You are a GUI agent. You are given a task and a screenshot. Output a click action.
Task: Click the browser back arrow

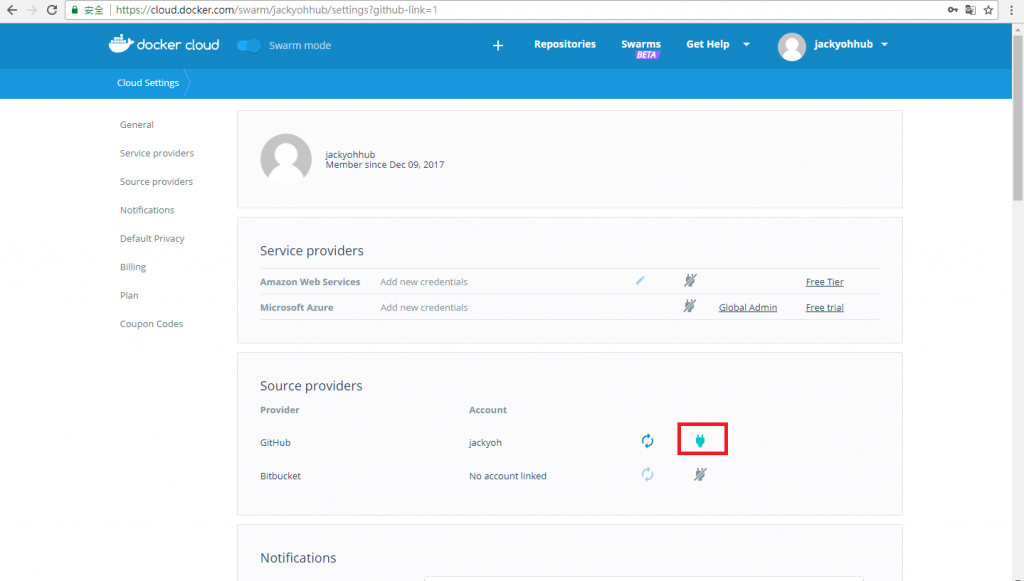(12, 10)
